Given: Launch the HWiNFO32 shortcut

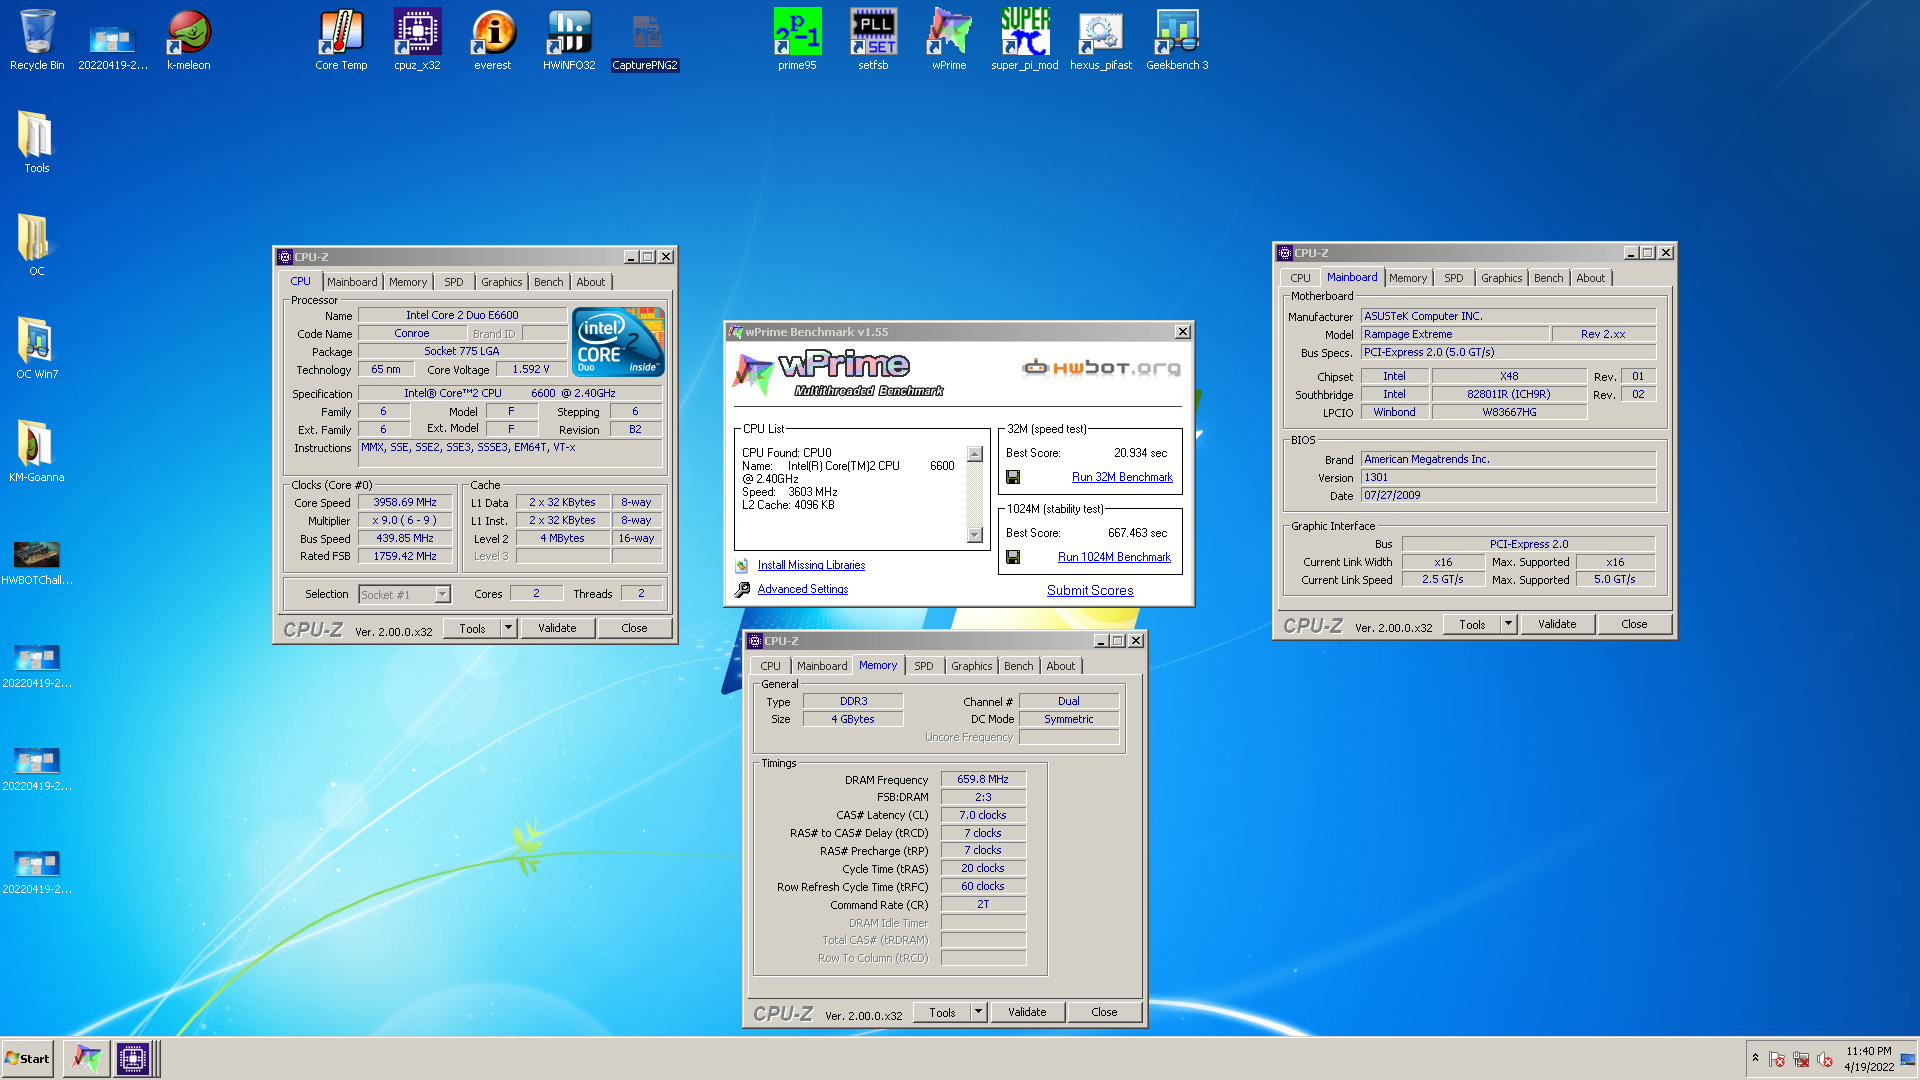Looking at the screenshot, I should coord(569,40).
